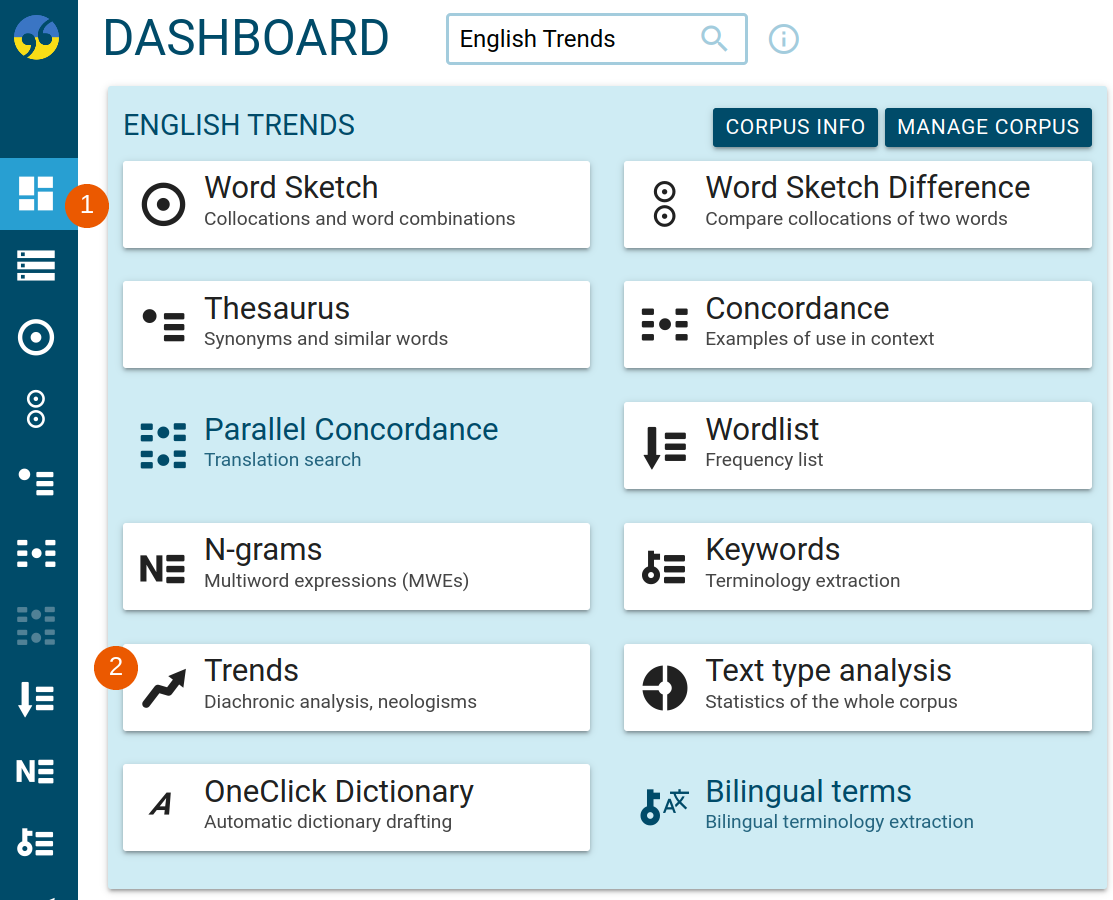This screenshot has width=1113, height=900.
Task: Open N-grams icon in sidebar
Action: pos(36,771)
